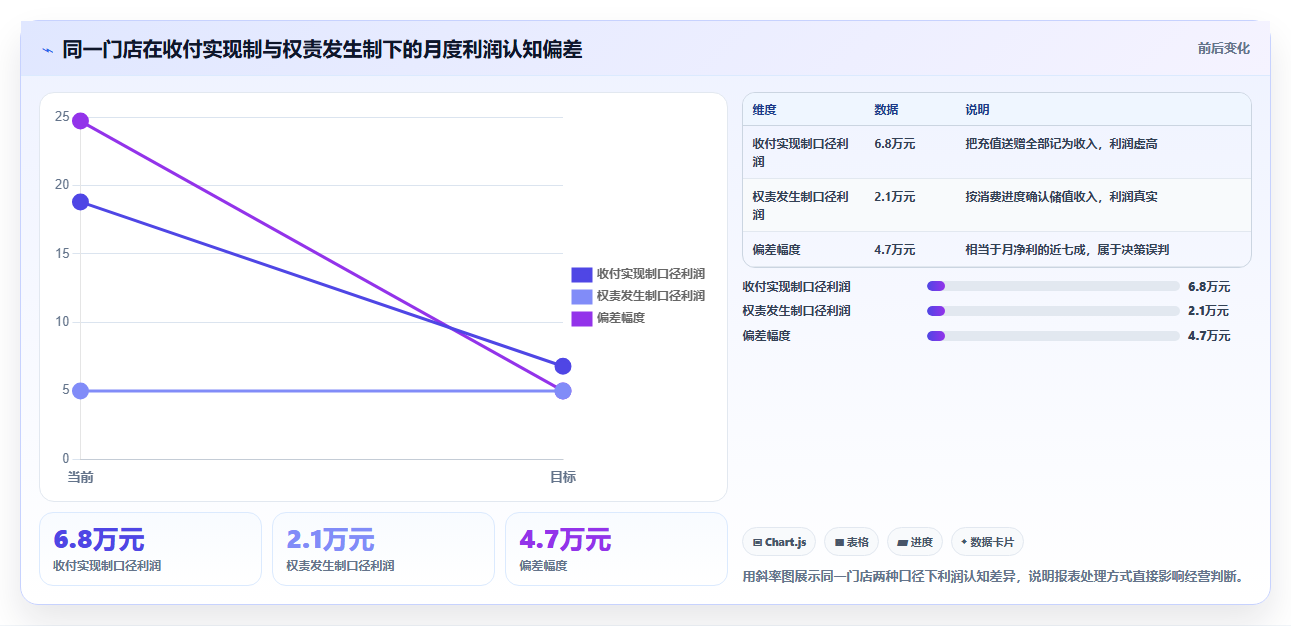Click stat card caption 偏差幅度
Screen dimensions: 1291x626
[543, 565]
